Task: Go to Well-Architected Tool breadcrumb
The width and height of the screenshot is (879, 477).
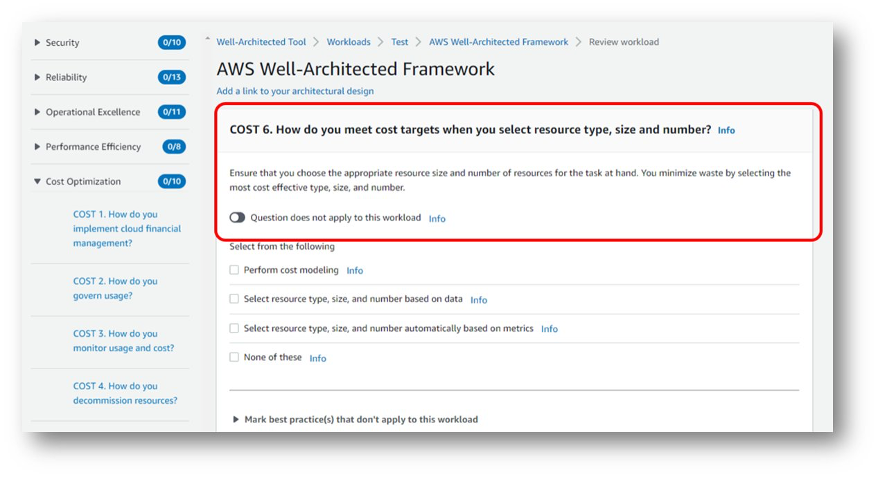Action: 261,42
